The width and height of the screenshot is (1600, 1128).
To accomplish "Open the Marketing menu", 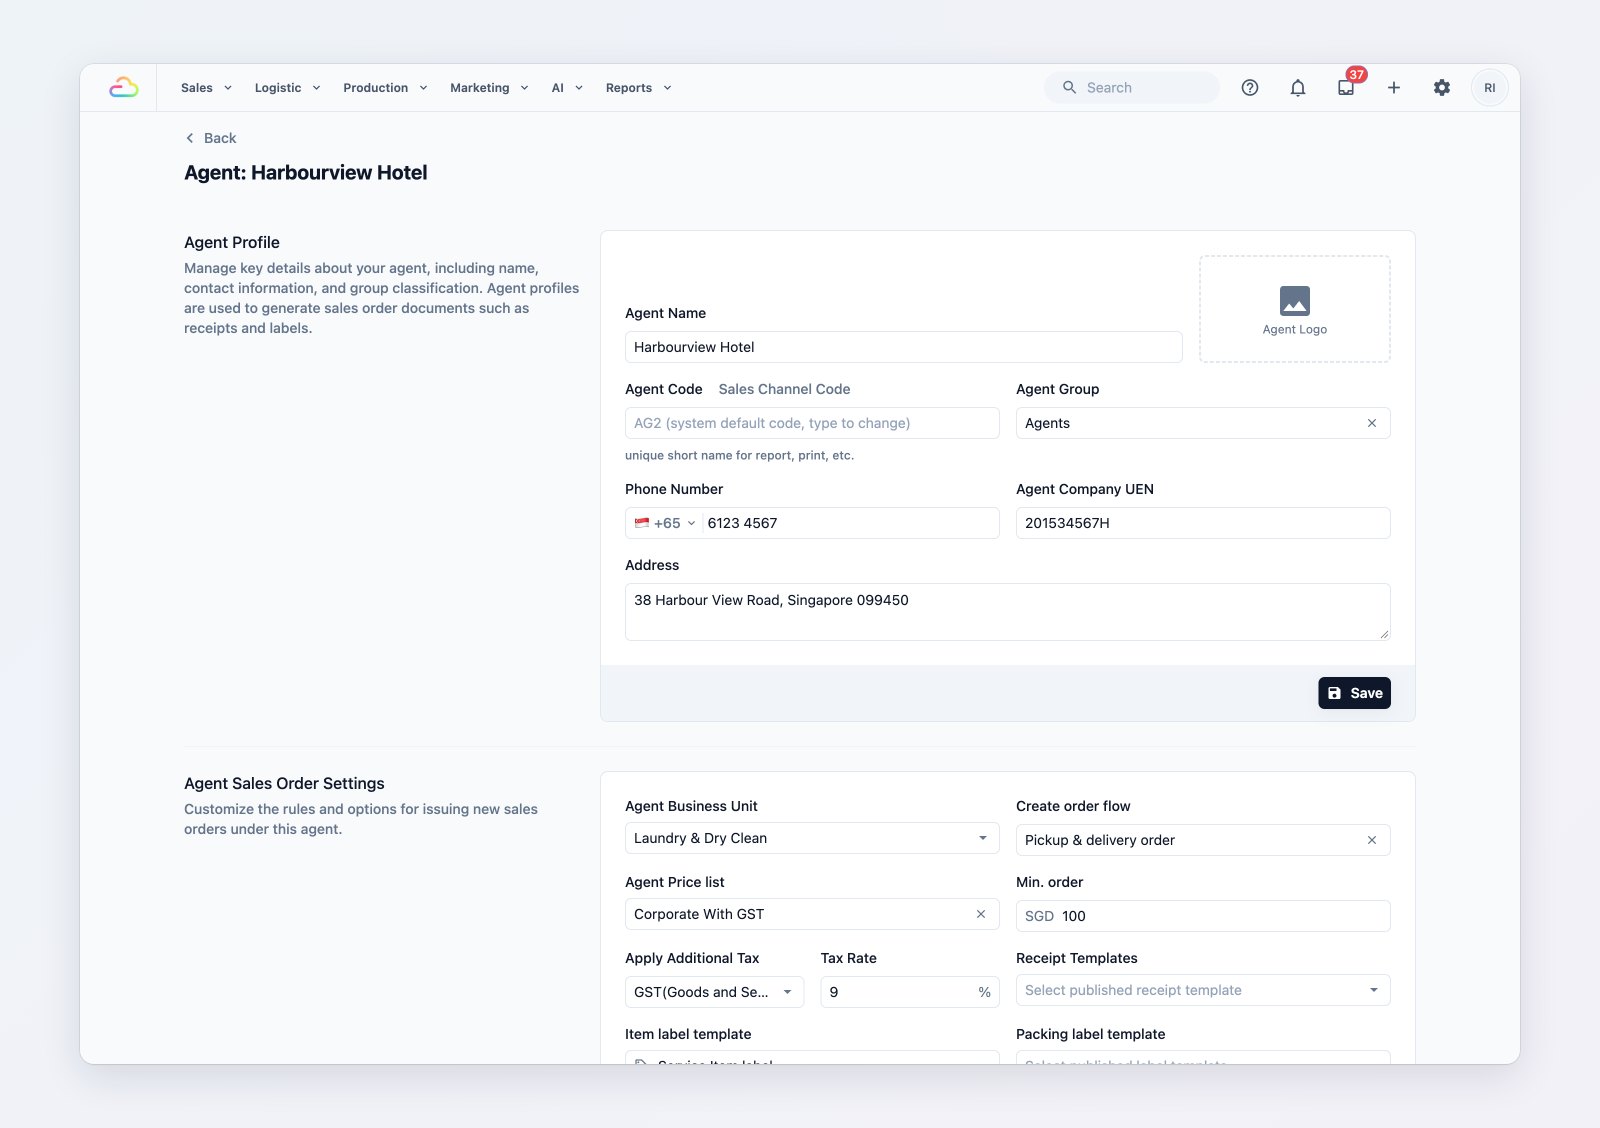I will click(489, 88).
